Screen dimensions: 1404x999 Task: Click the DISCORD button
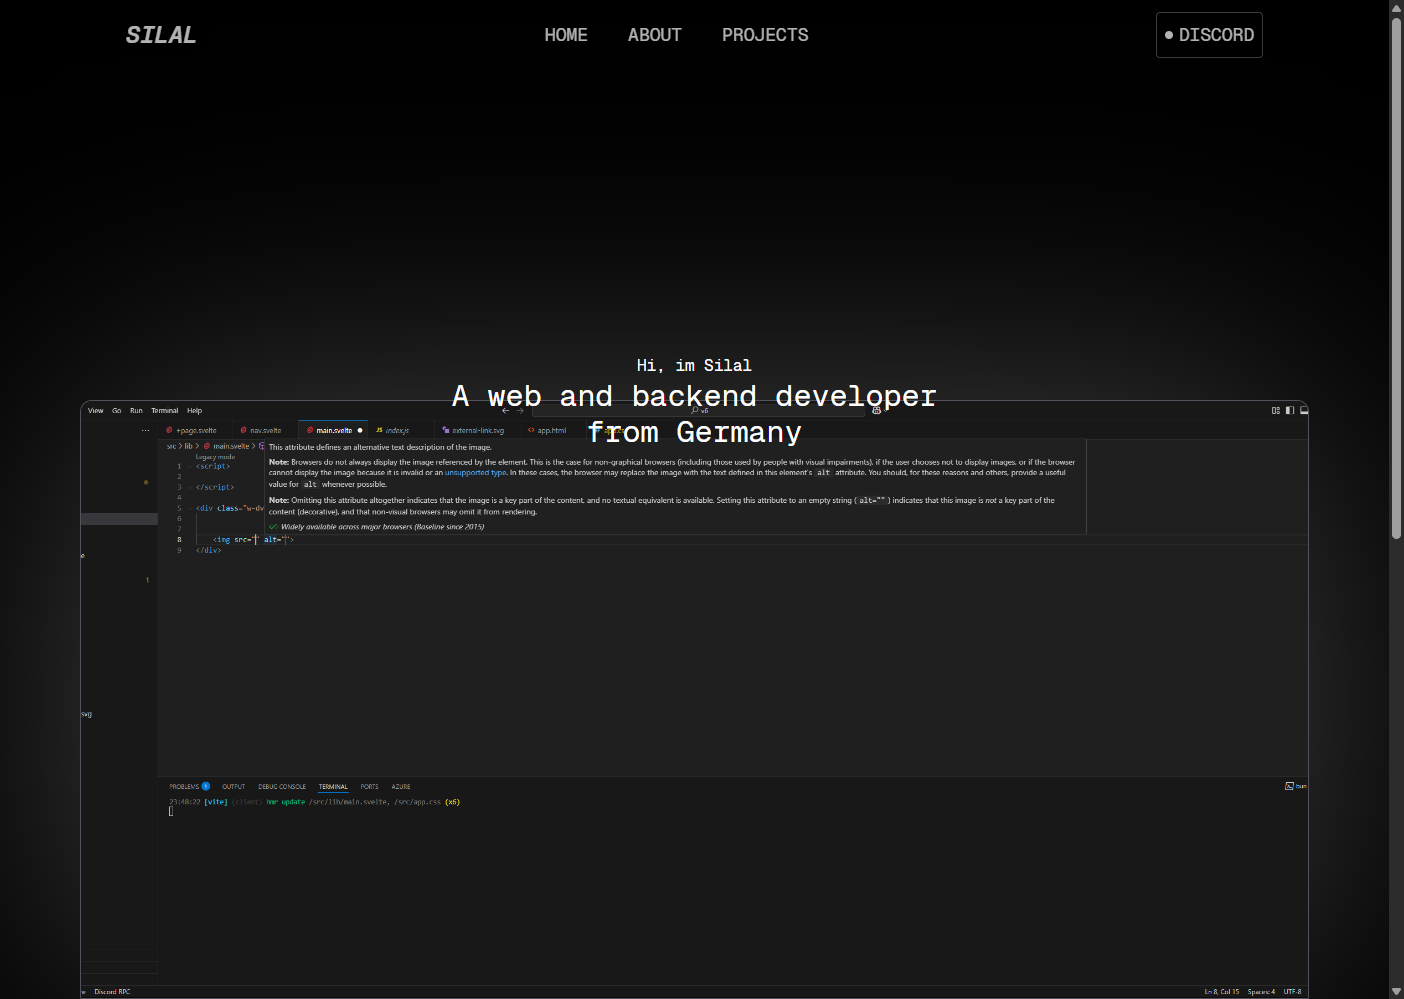coord(1209,35)
